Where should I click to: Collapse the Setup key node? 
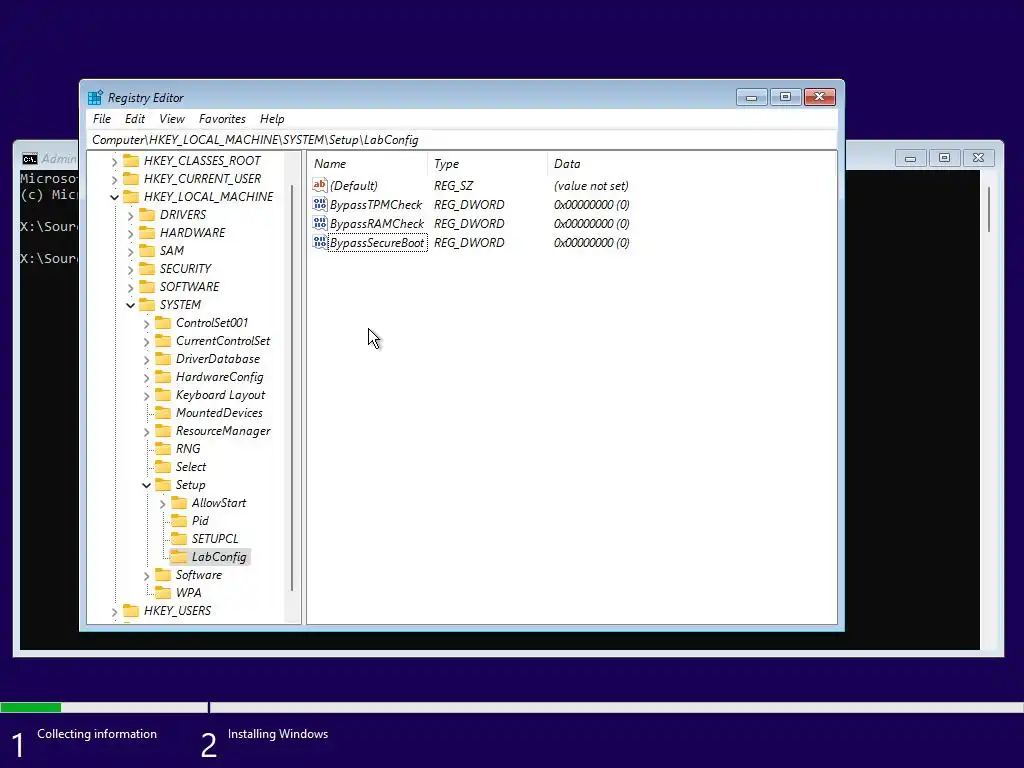146,485
